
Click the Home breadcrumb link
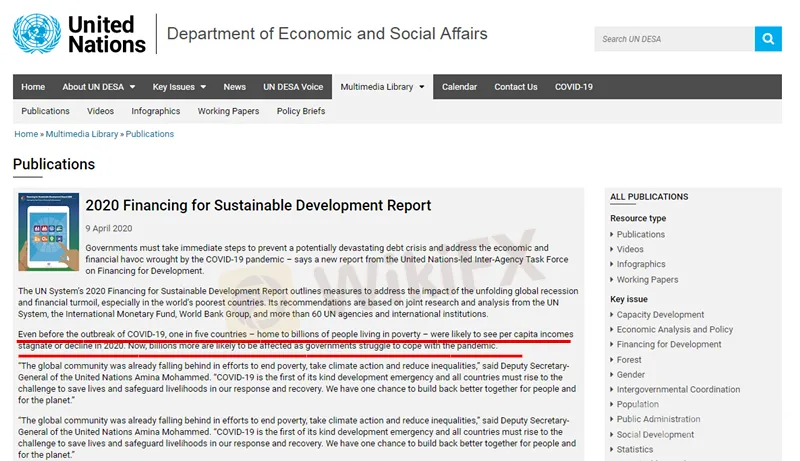click(26, 134)
